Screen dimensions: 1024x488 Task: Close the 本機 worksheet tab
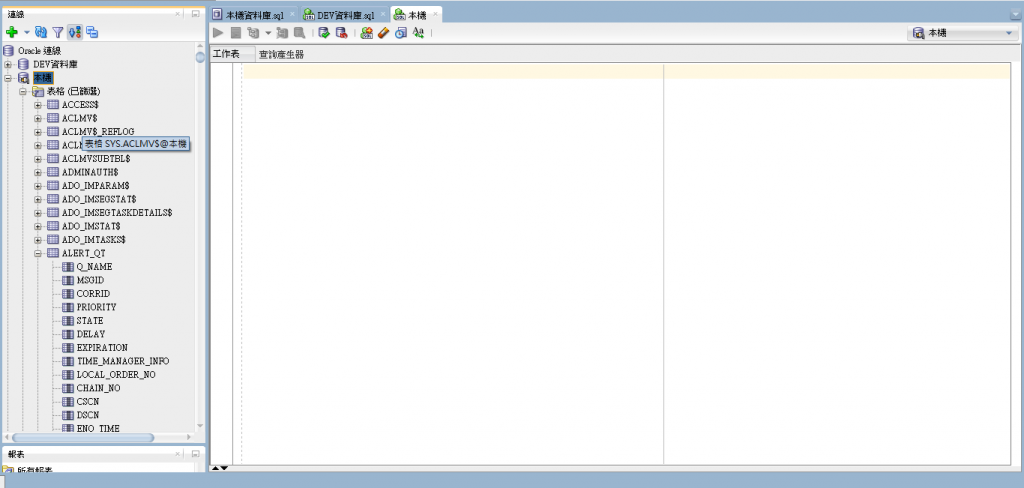[435, 14]
